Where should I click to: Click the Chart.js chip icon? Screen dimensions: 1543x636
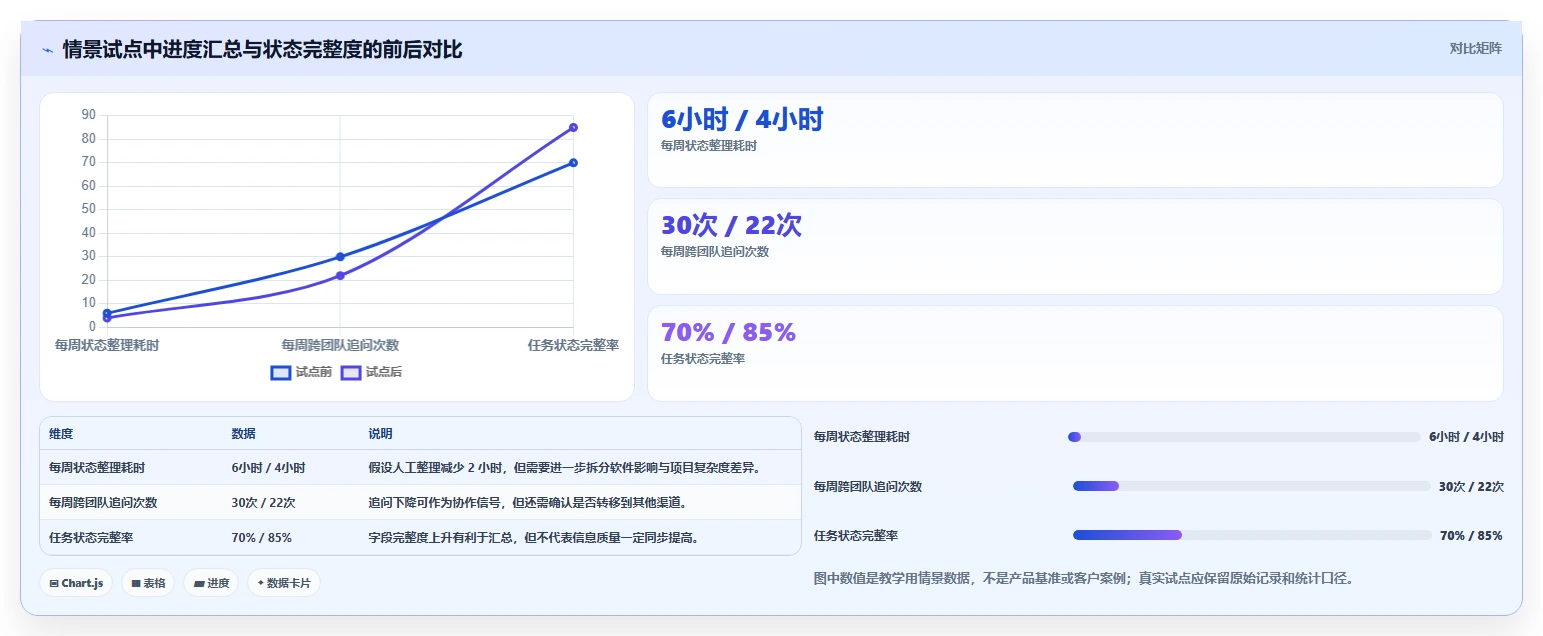[54, 583]
